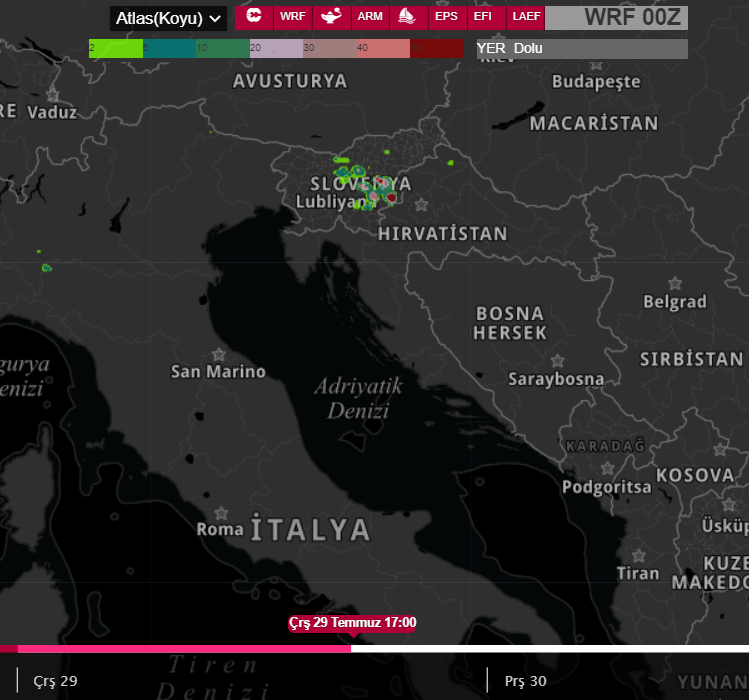Click the İTALYA country label
The image size is (749, 700).
click(310, 528)
